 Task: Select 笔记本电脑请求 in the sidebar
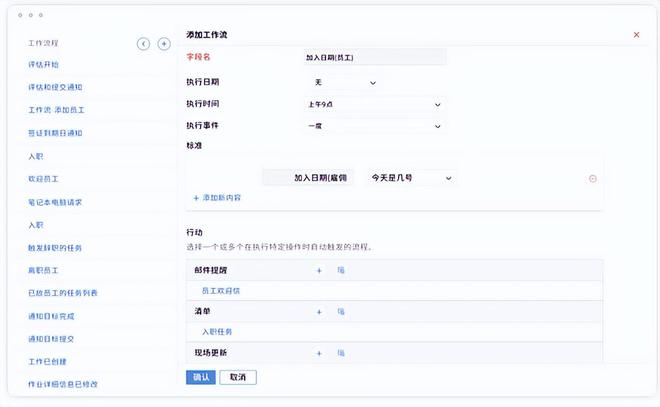55,202
